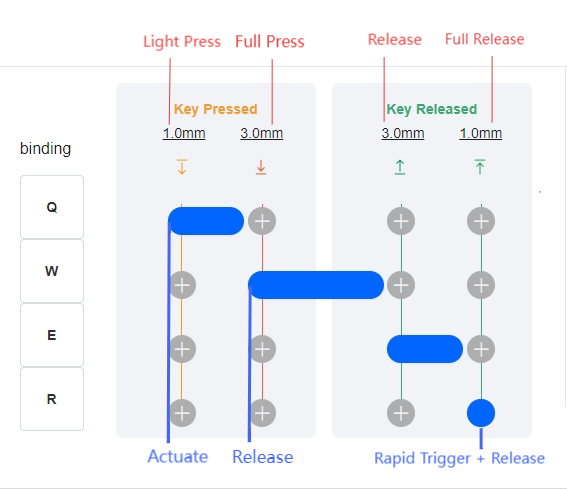This screenshot has height=489, width=567.
Task: Select the Q binding key
Action: tap(52, 207)
